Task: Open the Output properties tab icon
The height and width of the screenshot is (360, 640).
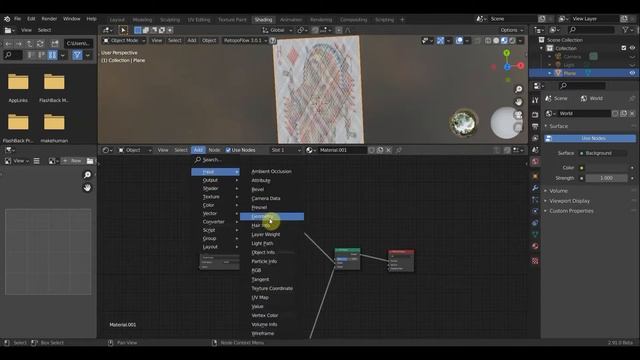Action: tap(535, 126)
